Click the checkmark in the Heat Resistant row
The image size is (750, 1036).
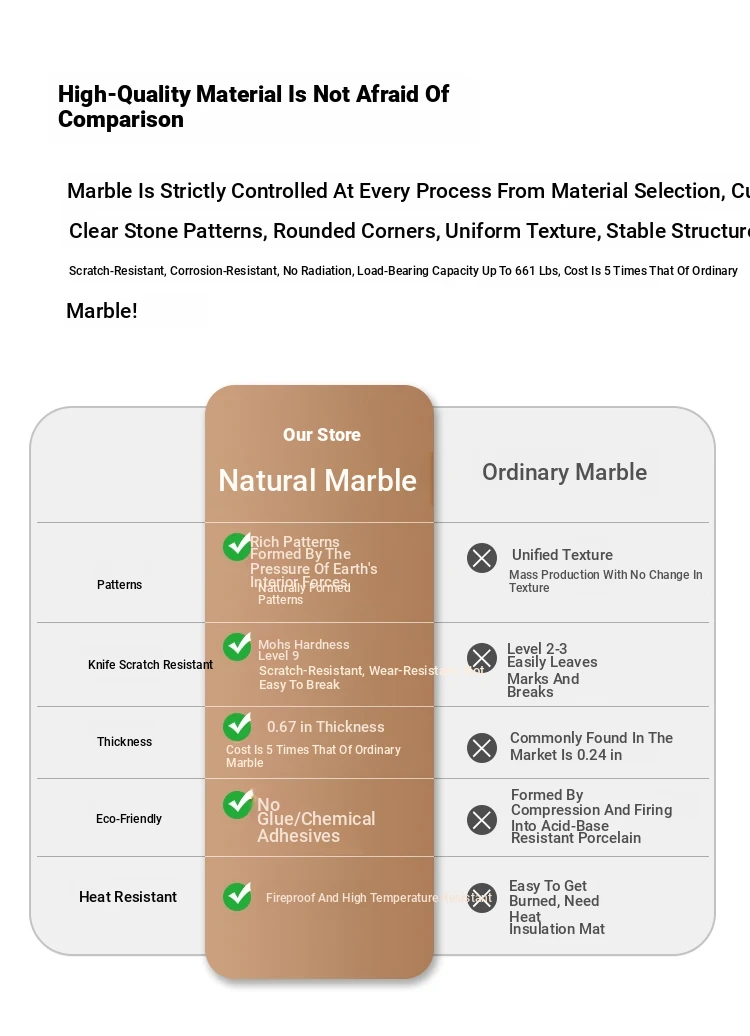click(237, 896)
